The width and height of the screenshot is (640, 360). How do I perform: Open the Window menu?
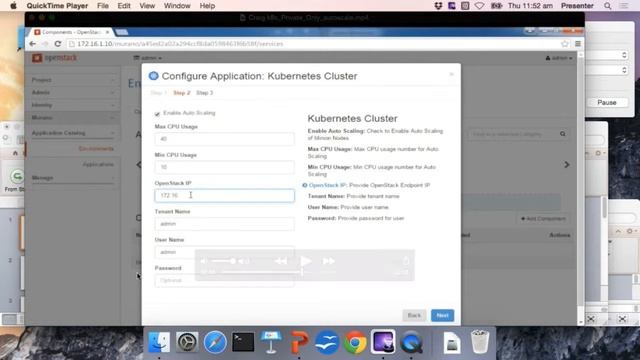pyautogui.click(x=177, y=6)
